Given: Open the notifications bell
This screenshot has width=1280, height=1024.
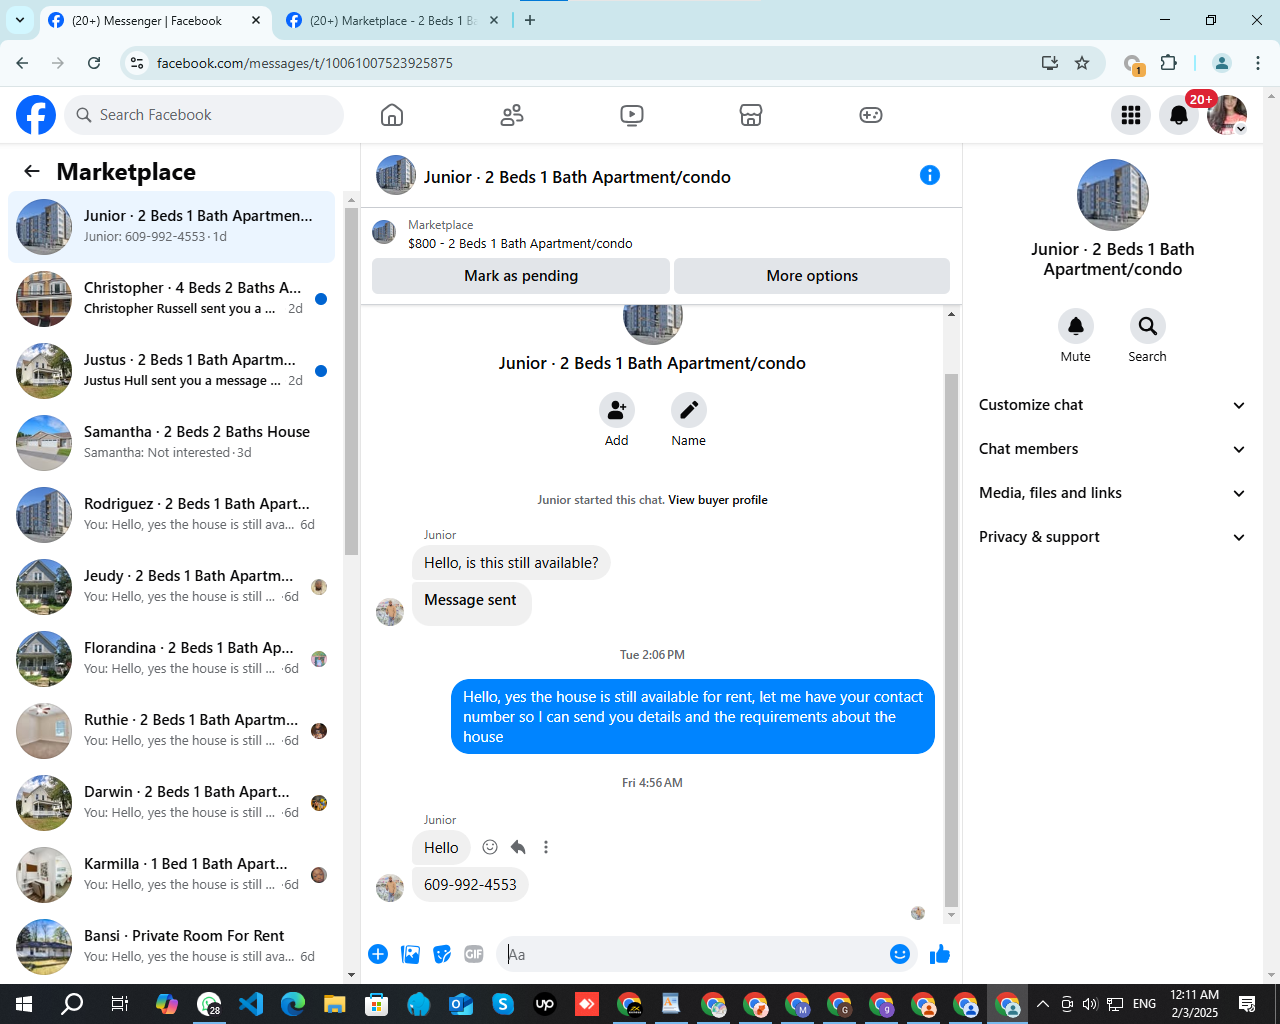Looking at the screenshot, I should coord(1179,115).
